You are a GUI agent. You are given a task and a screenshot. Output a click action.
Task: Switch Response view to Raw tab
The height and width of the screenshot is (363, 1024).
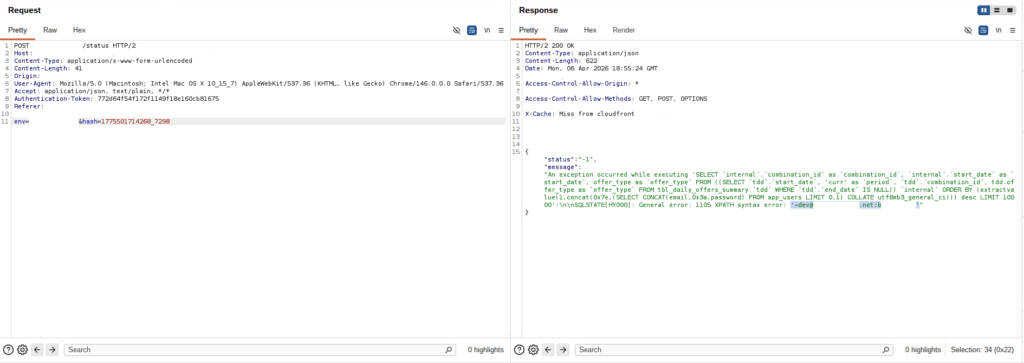coord(561,30)
